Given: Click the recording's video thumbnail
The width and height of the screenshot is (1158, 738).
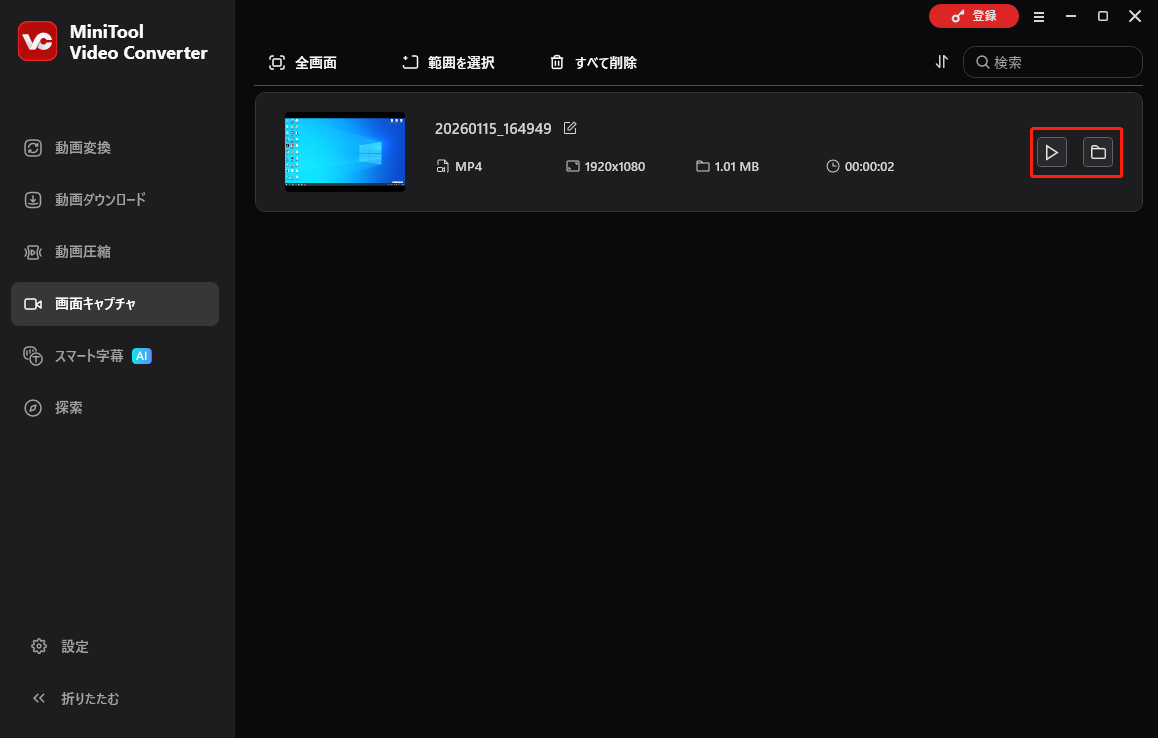Looking at the screenshot, I should (344, 152).
